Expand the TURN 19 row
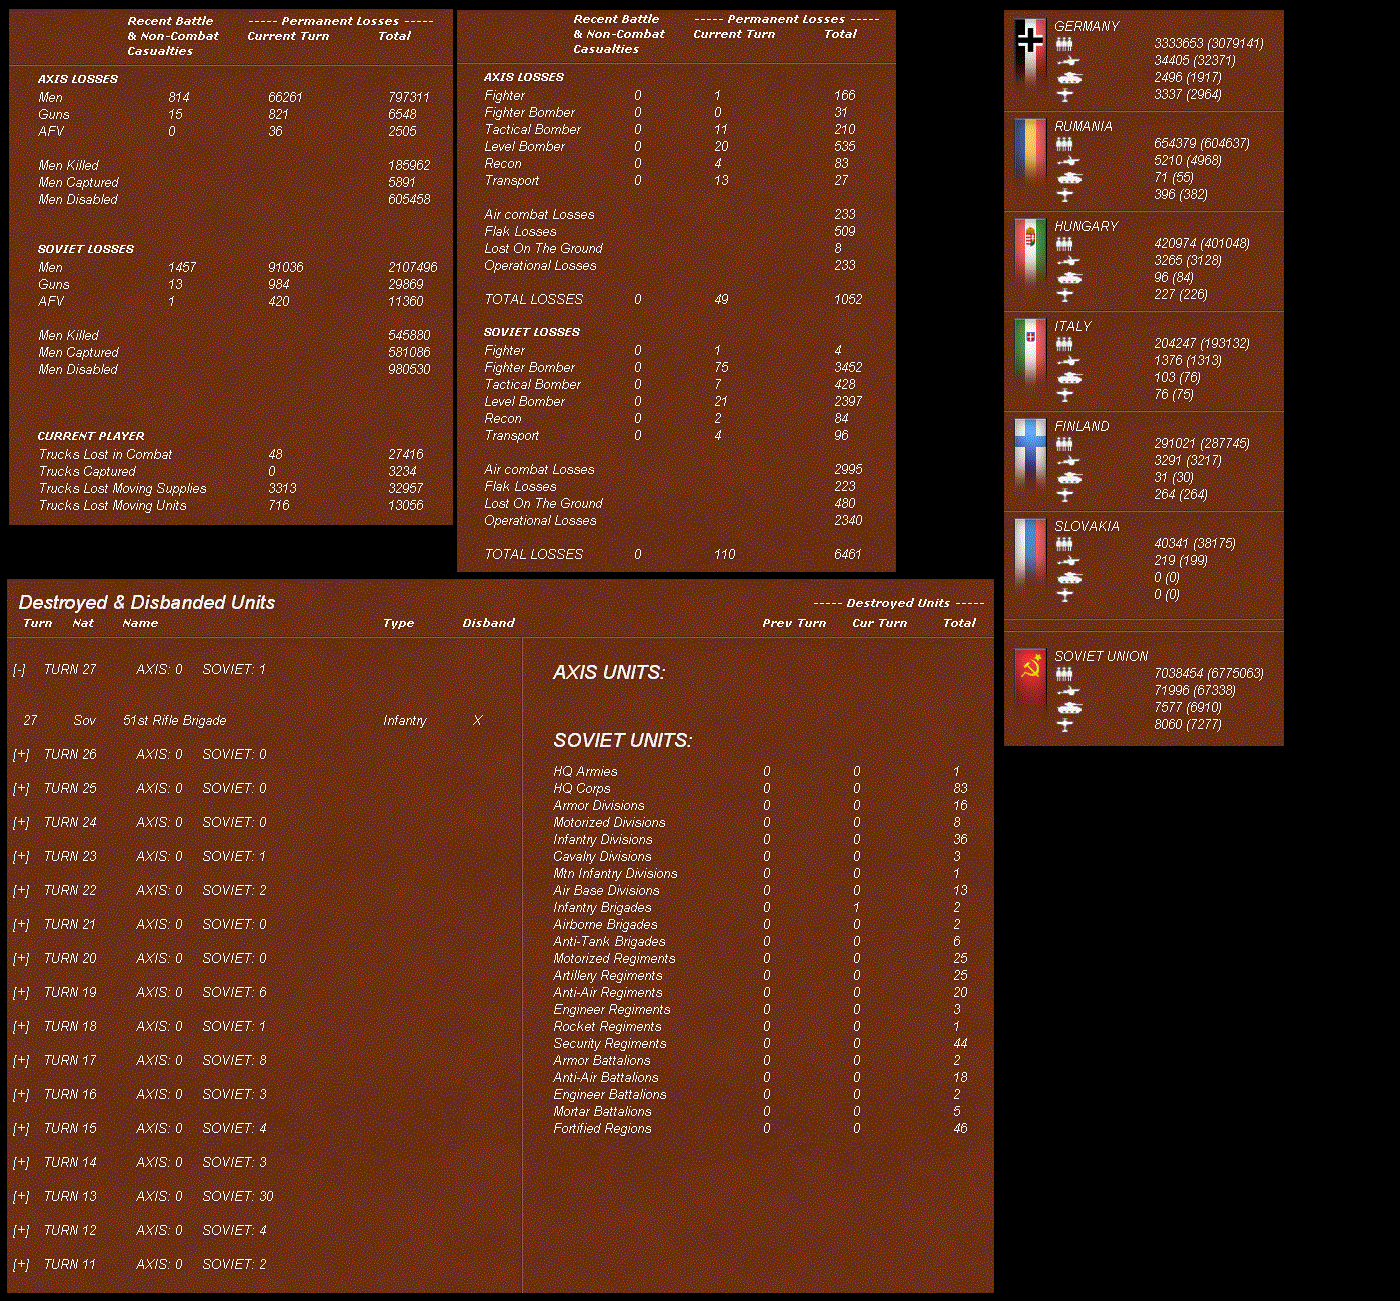Image resolution: width=1400 pixels, height=1301 pixels. [21, 993]
